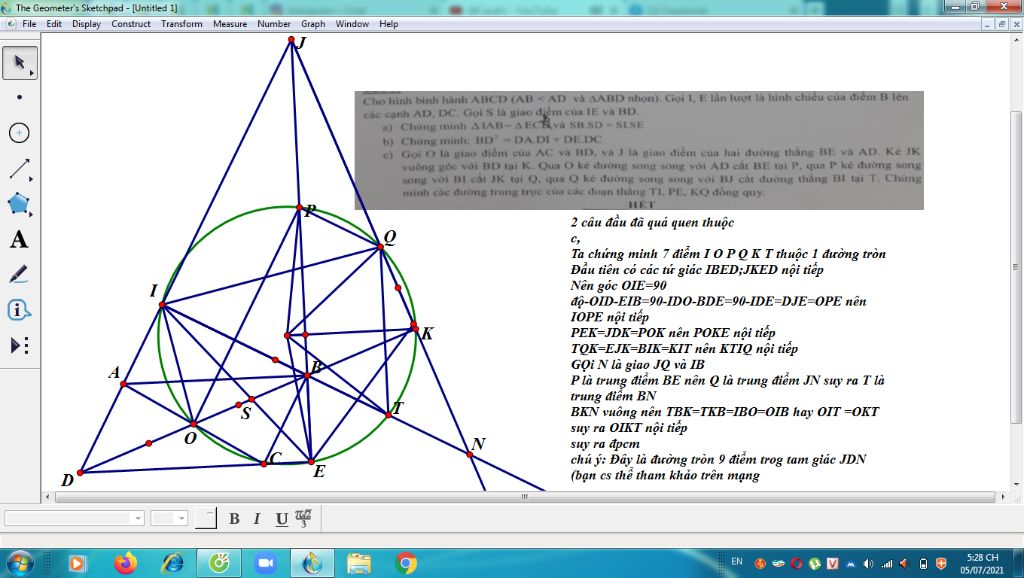This screenshot has height=578, width=1024.
Task: Open the font size dropdown
Action: coord(170,518)
